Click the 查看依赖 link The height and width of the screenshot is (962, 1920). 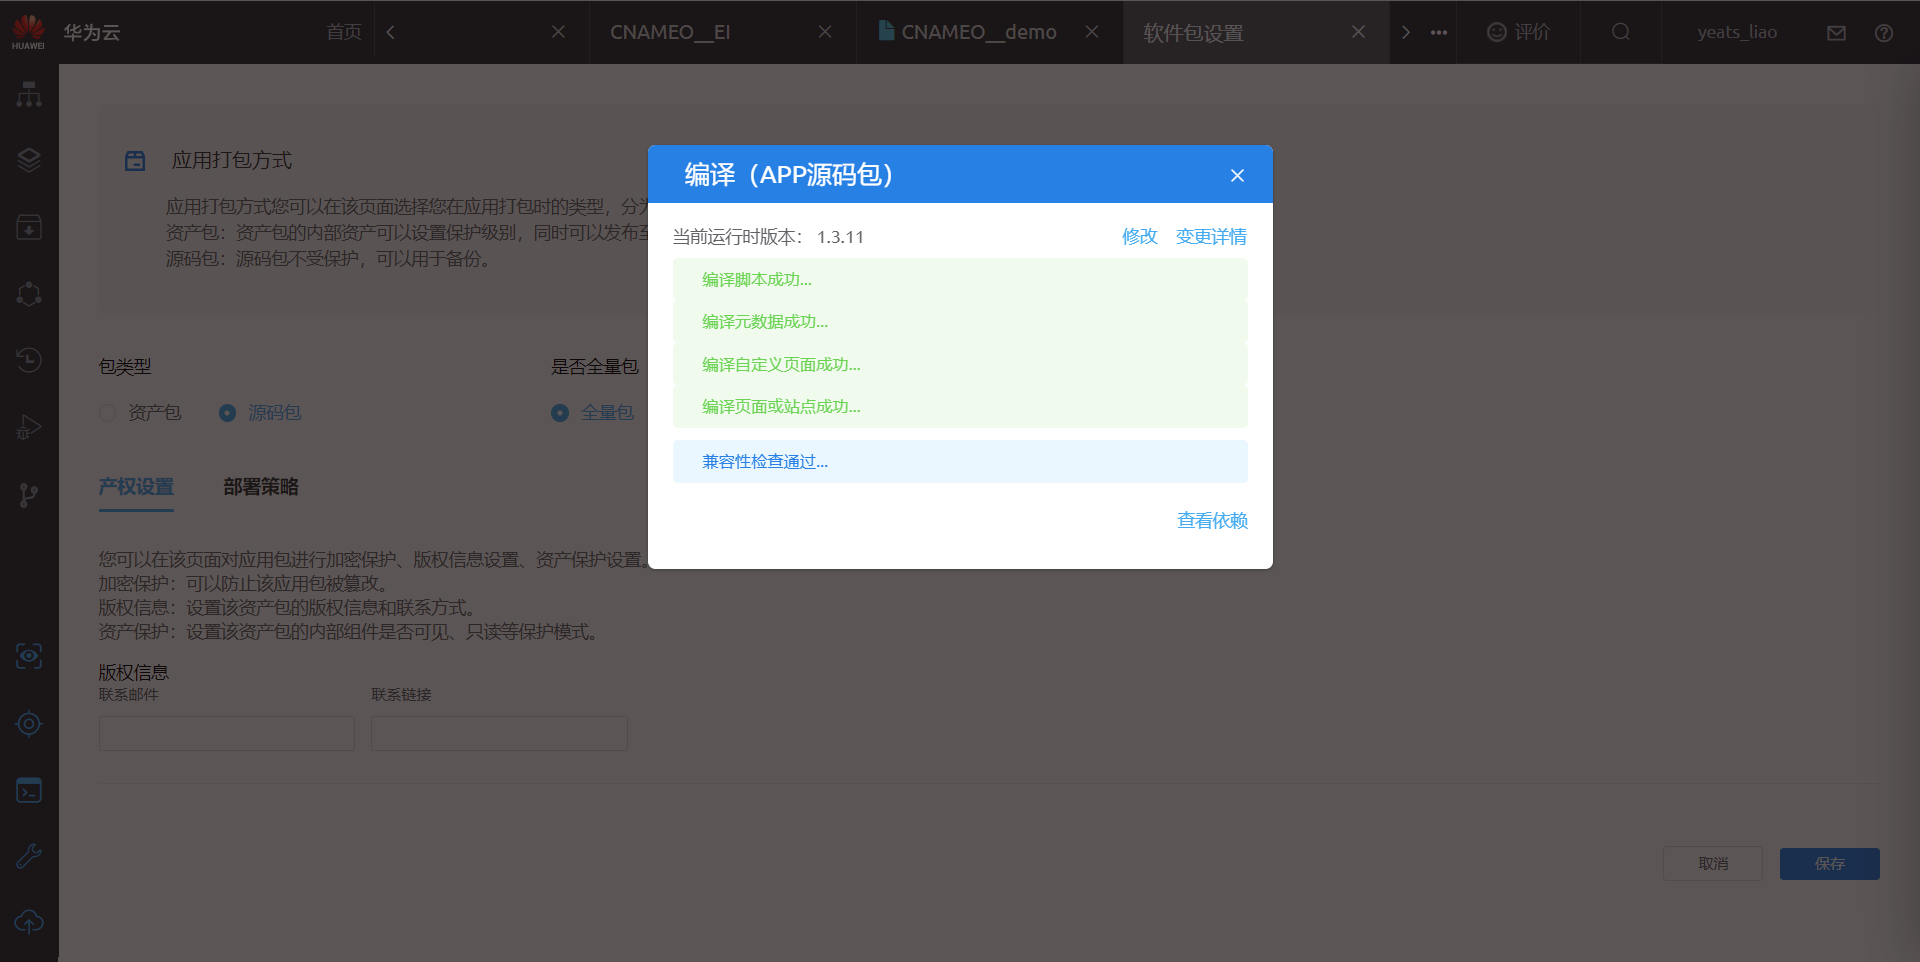pyautogui.click(x=1212, y=521)
